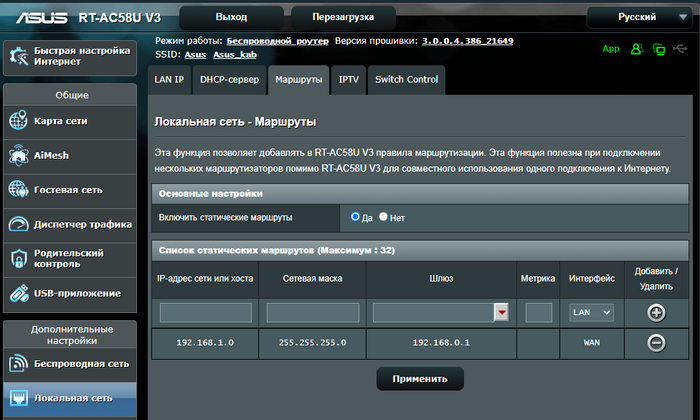Focus the IP address input field
Viewport: 700px width, 420px height.
point(205,312)
